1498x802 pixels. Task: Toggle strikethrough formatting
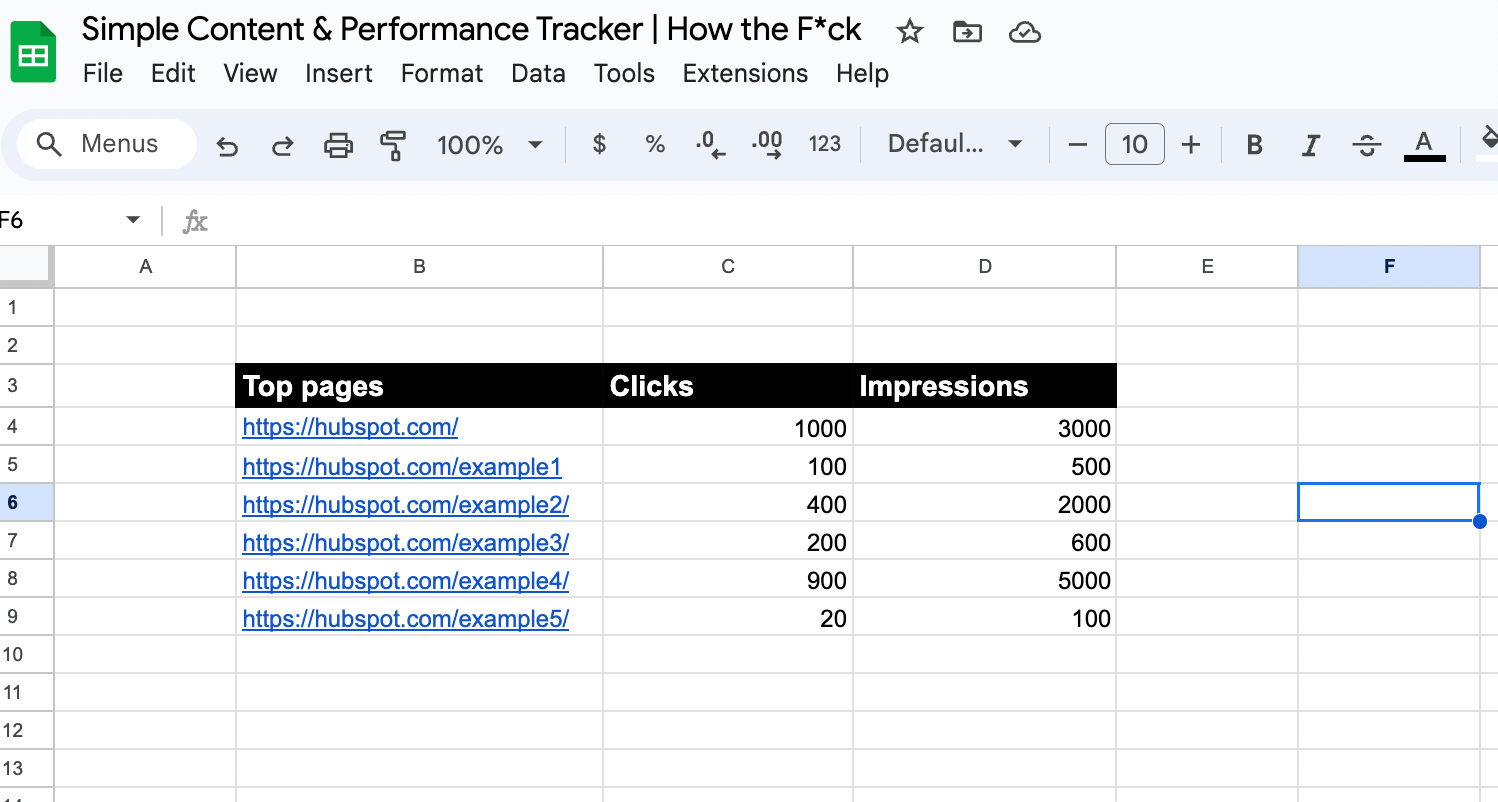pos(1366,145)
